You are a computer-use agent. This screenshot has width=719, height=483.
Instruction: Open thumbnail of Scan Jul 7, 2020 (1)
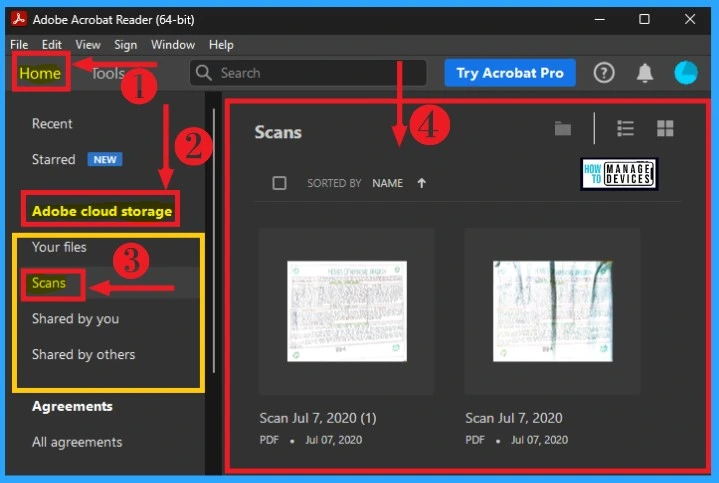[x=347, y=311]
